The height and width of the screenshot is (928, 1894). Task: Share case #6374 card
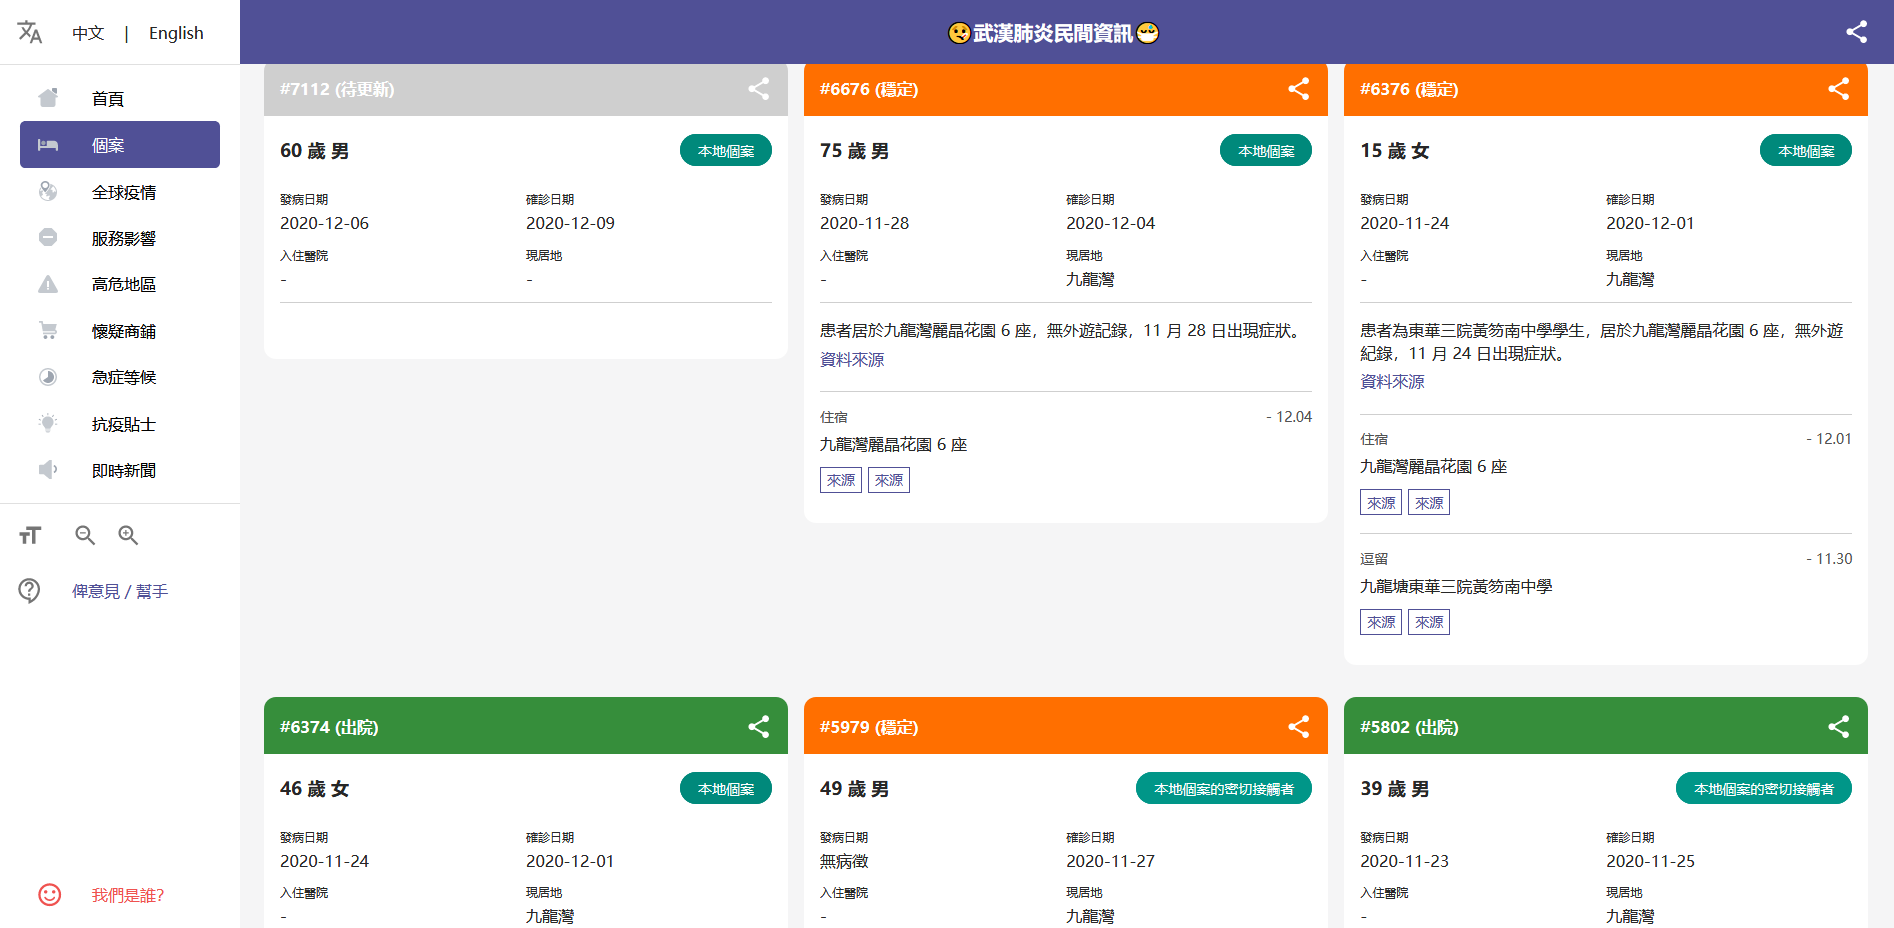pyautogui.click(x=759, y=726)
